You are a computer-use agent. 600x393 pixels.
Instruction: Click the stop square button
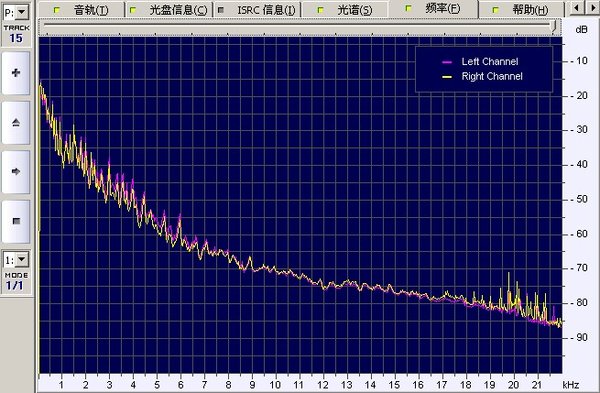pos(16,221)
